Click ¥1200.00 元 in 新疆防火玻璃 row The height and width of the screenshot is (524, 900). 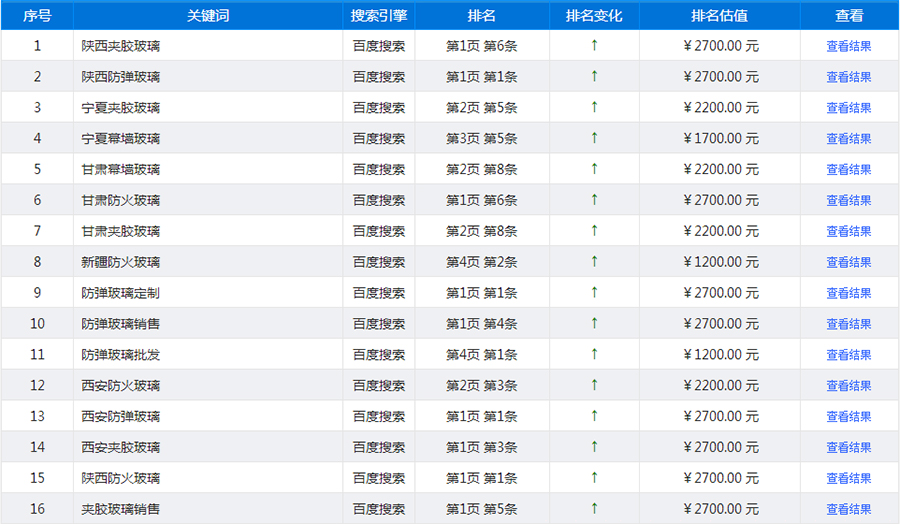[x=721, y=263]
